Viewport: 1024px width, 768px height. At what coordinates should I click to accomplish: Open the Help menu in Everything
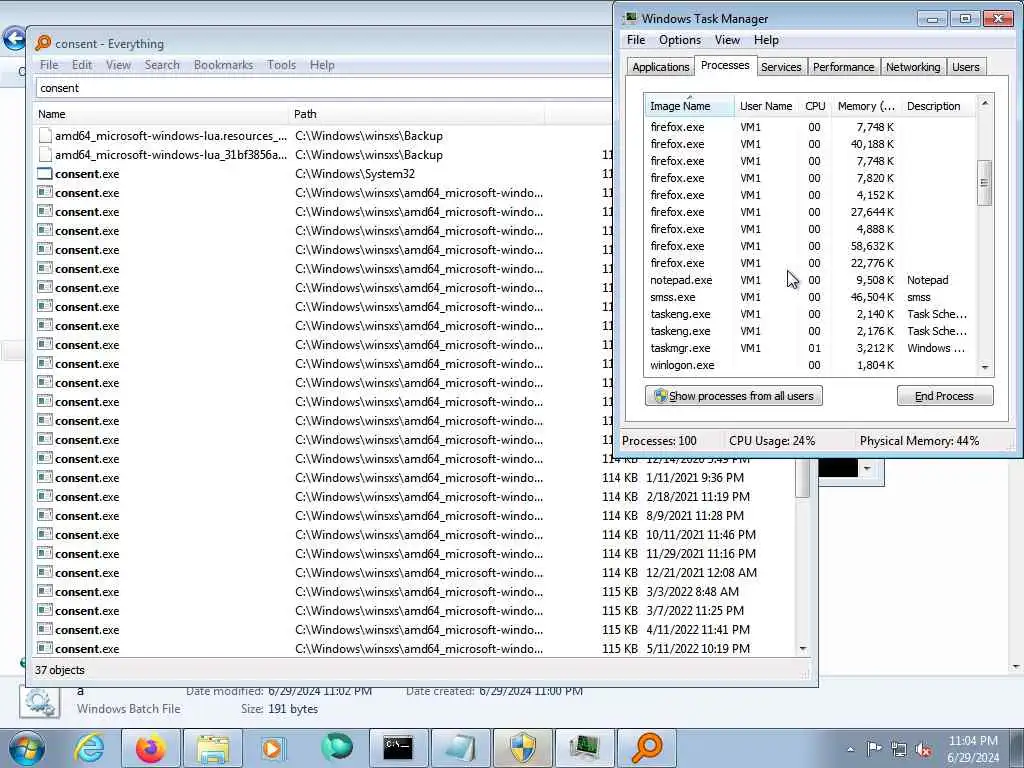322,65
